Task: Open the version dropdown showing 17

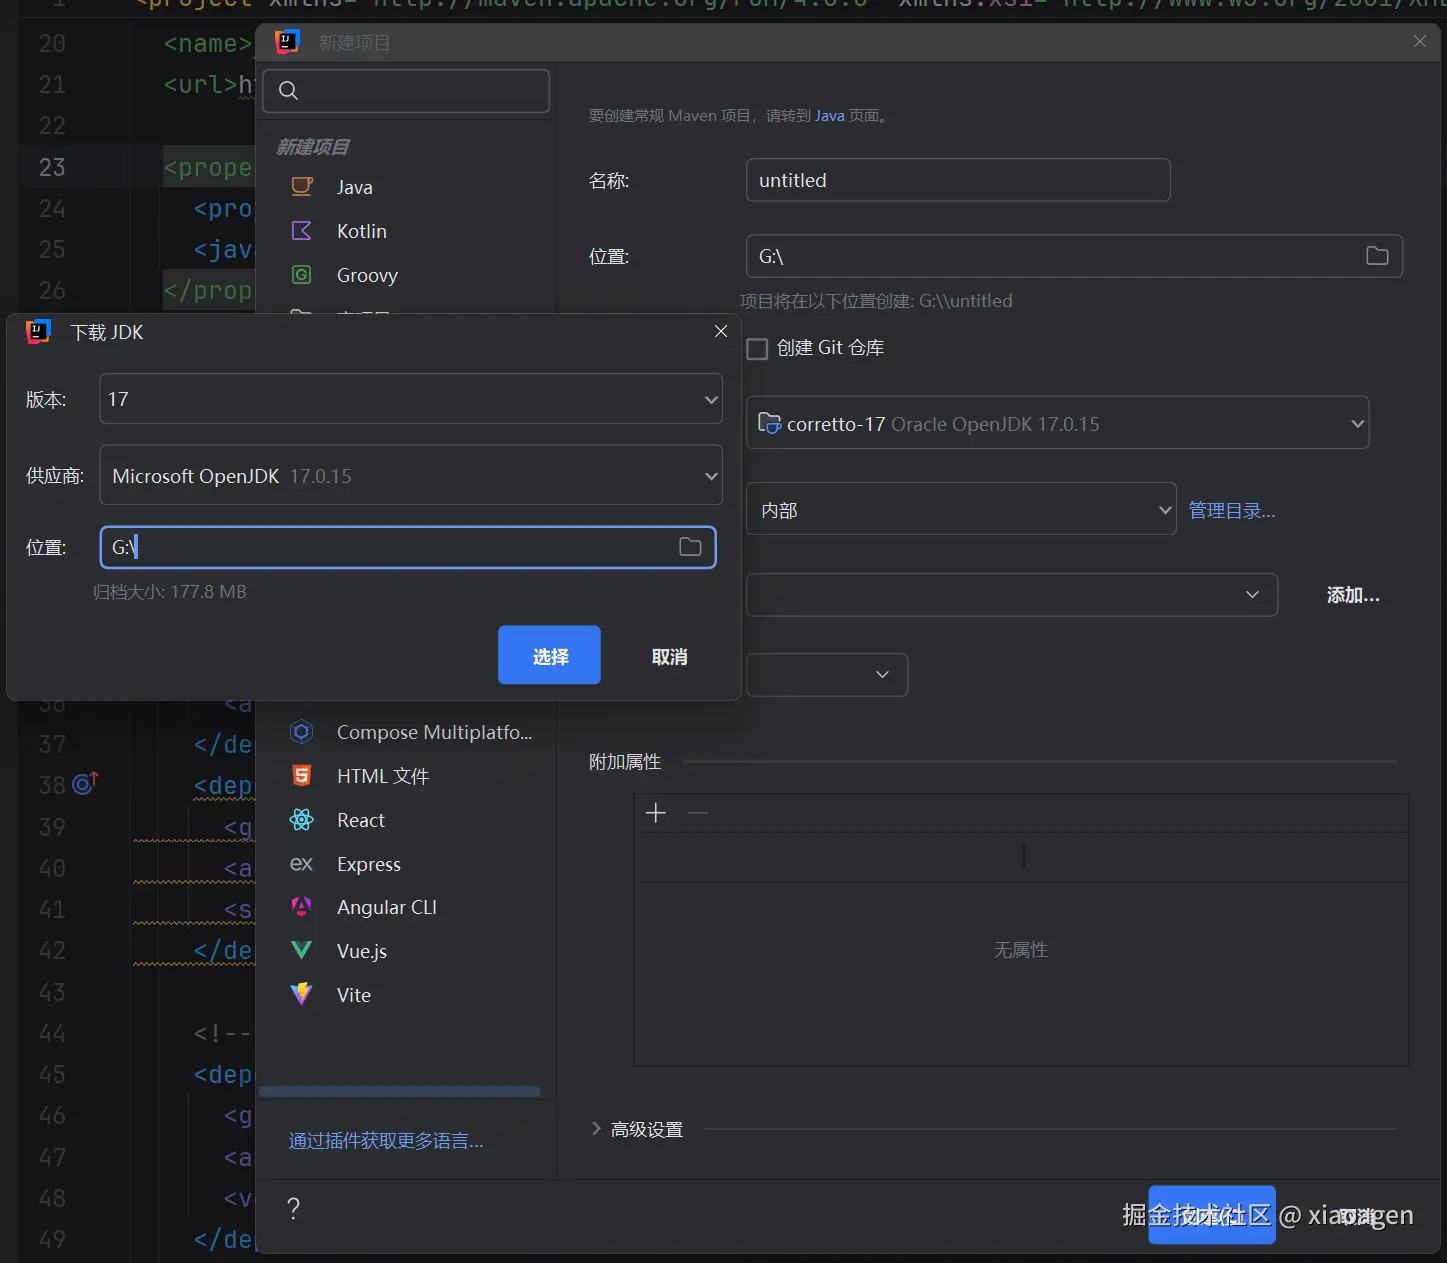Action: tap(411, 399)
